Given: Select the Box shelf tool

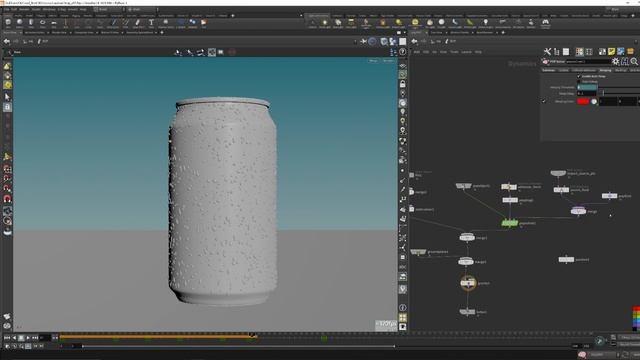Looking at the screenshot, I should coord(8,22).
